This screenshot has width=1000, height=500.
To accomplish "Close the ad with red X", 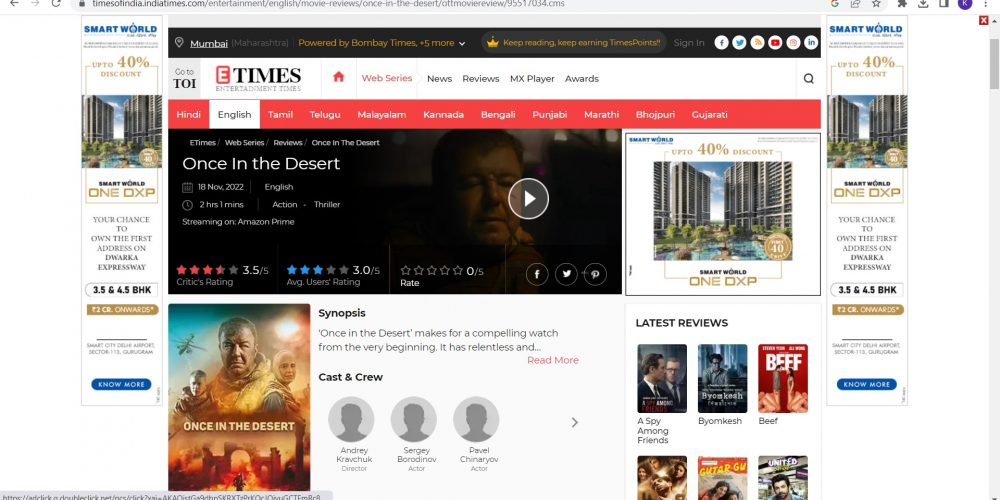I will 983,20.
